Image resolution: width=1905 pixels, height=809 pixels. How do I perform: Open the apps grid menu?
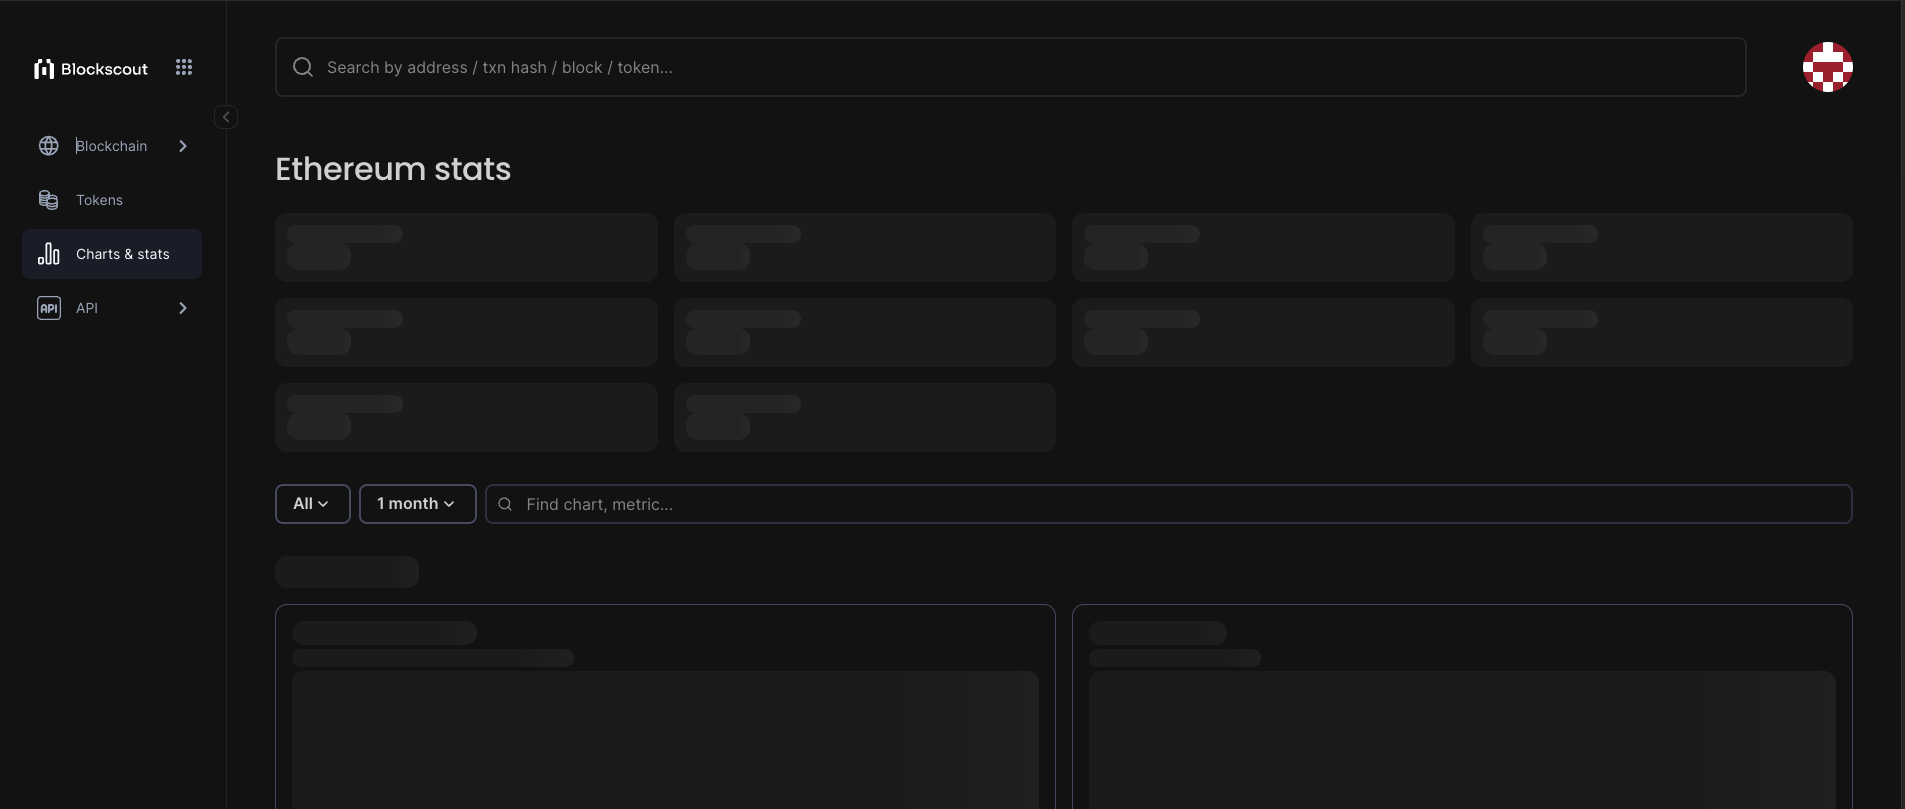point(184,67)
